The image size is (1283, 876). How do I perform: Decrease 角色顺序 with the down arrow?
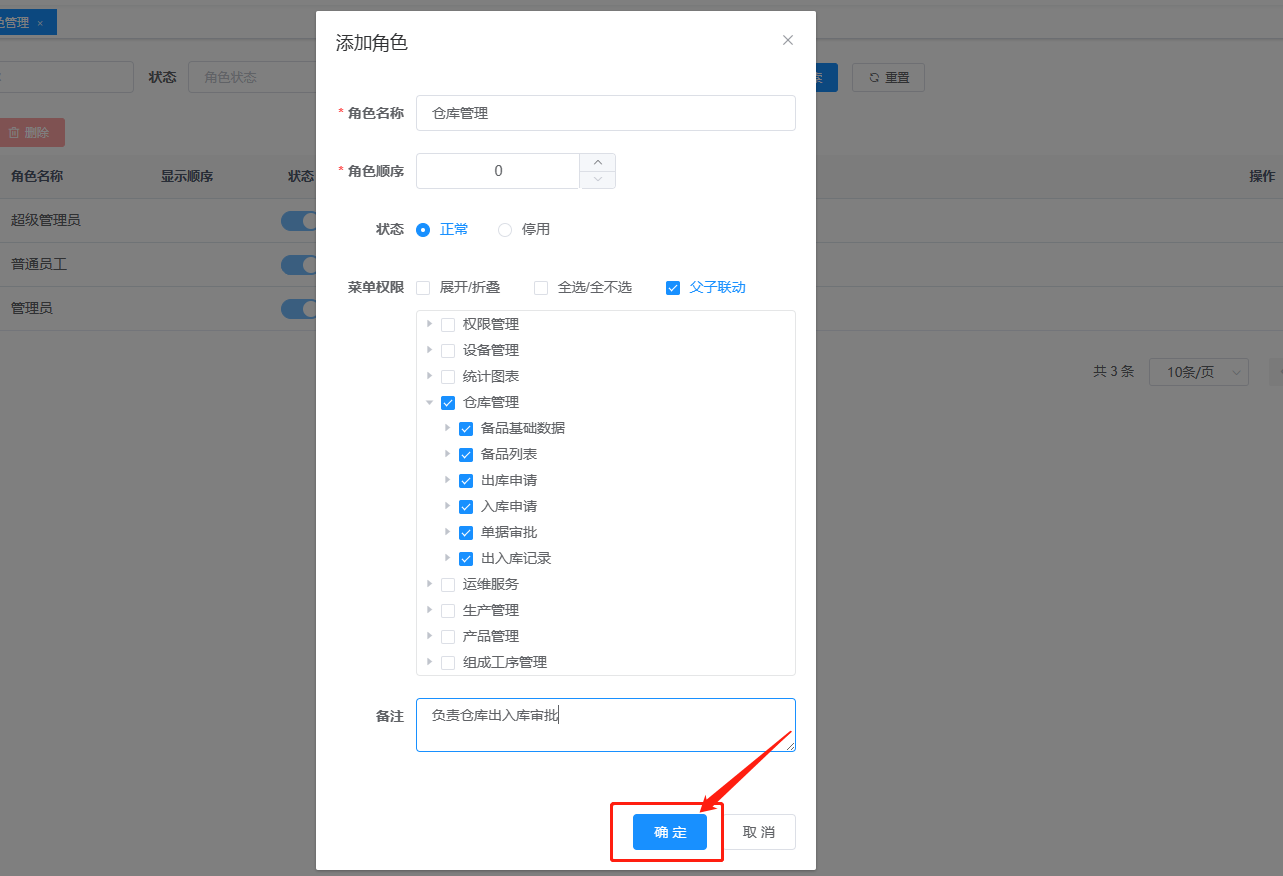tap(598, 180)
